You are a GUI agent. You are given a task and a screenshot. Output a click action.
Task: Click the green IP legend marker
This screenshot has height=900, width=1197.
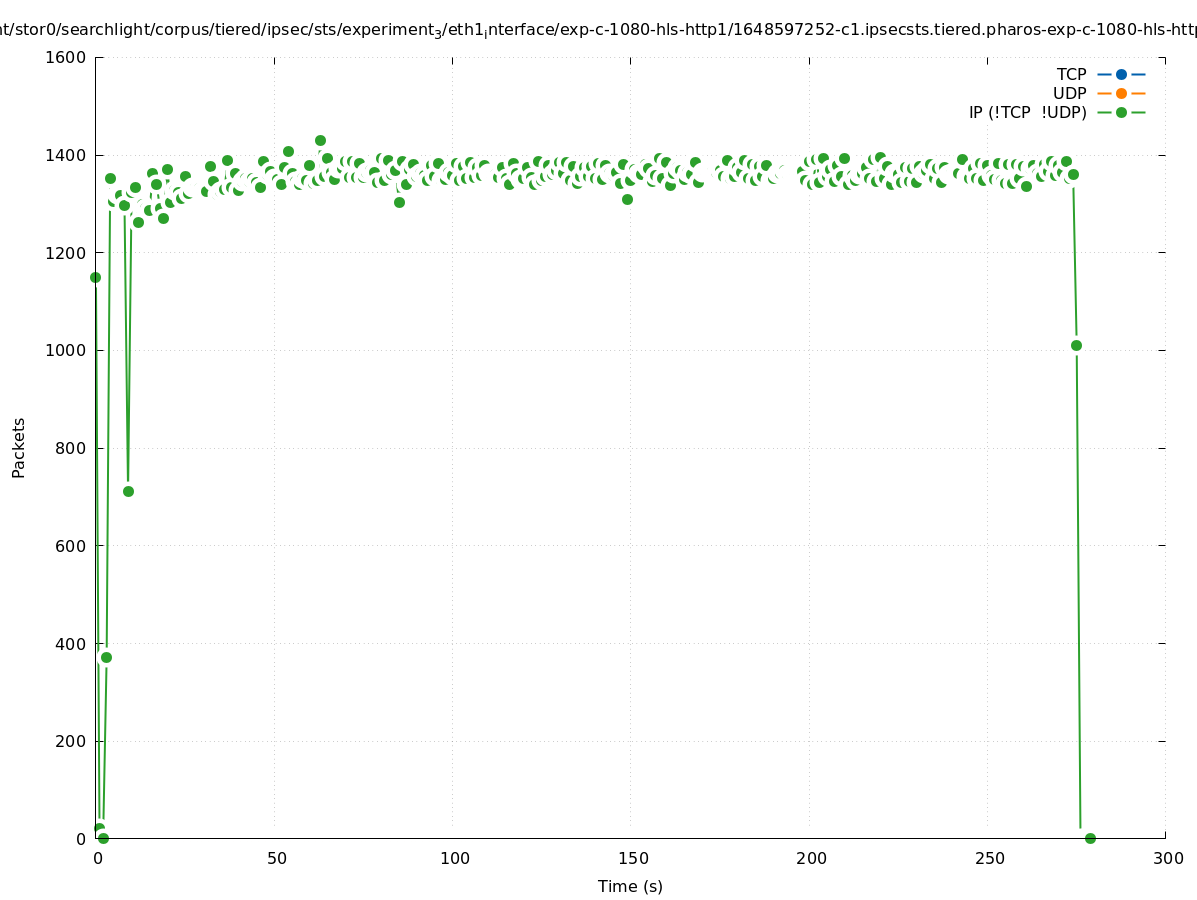[1121, 112]
